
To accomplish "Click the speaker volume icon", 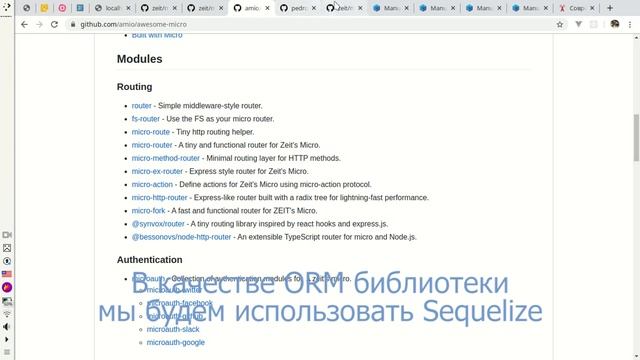I will (x=7, y=327).
